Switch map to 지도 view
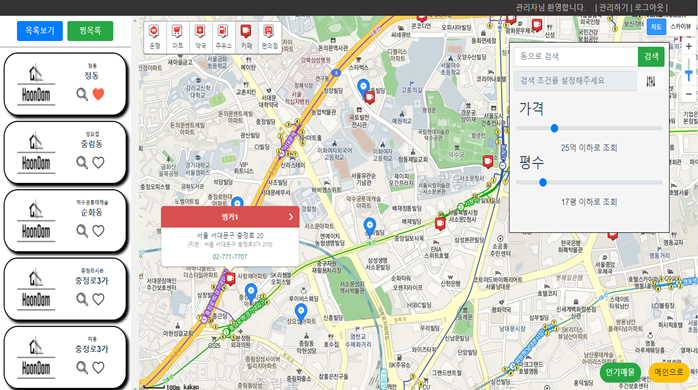 [656, 27]
